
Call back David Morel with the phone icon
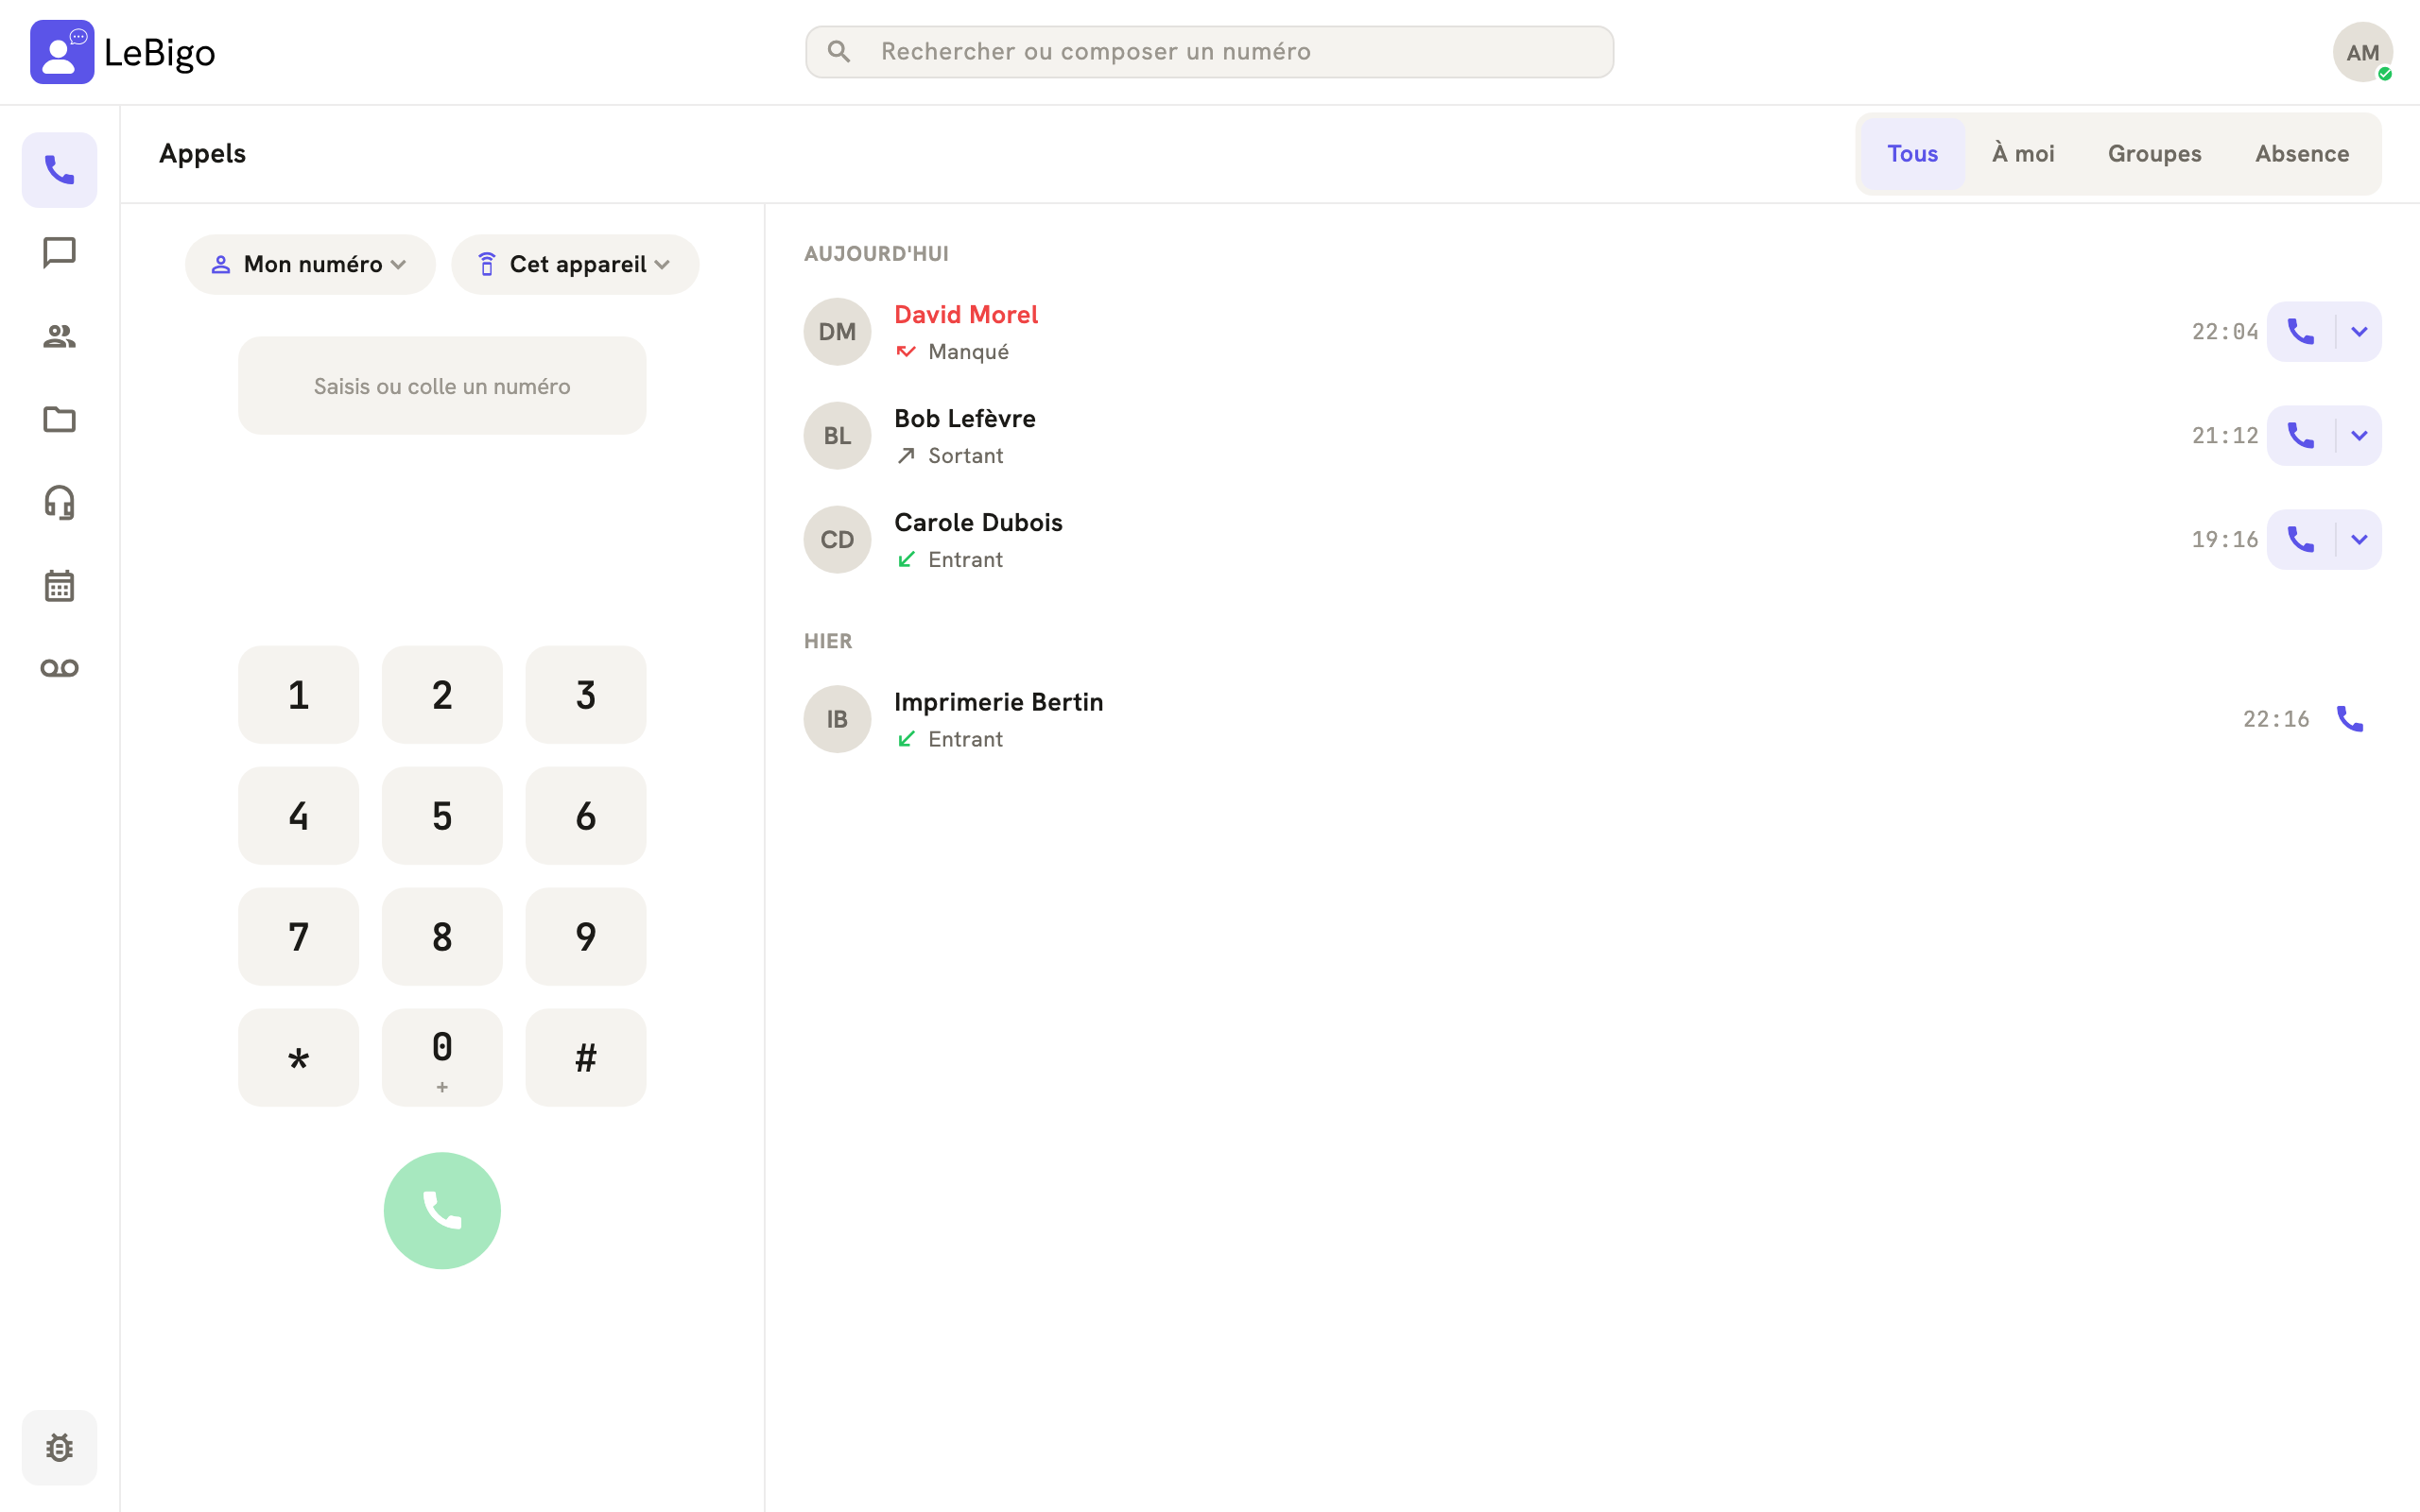[x=2301, y=332]
